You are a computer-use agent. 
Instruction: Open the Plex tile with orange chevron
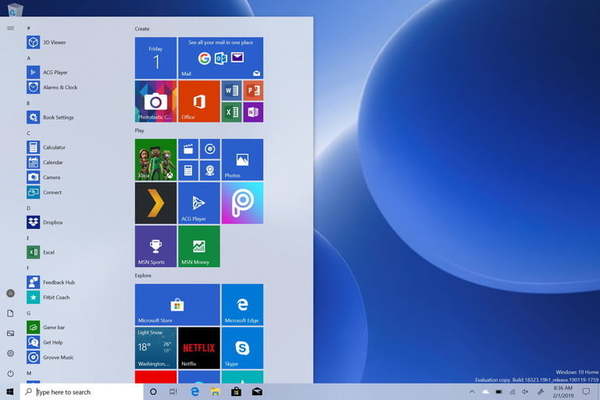tap(156, 203)
